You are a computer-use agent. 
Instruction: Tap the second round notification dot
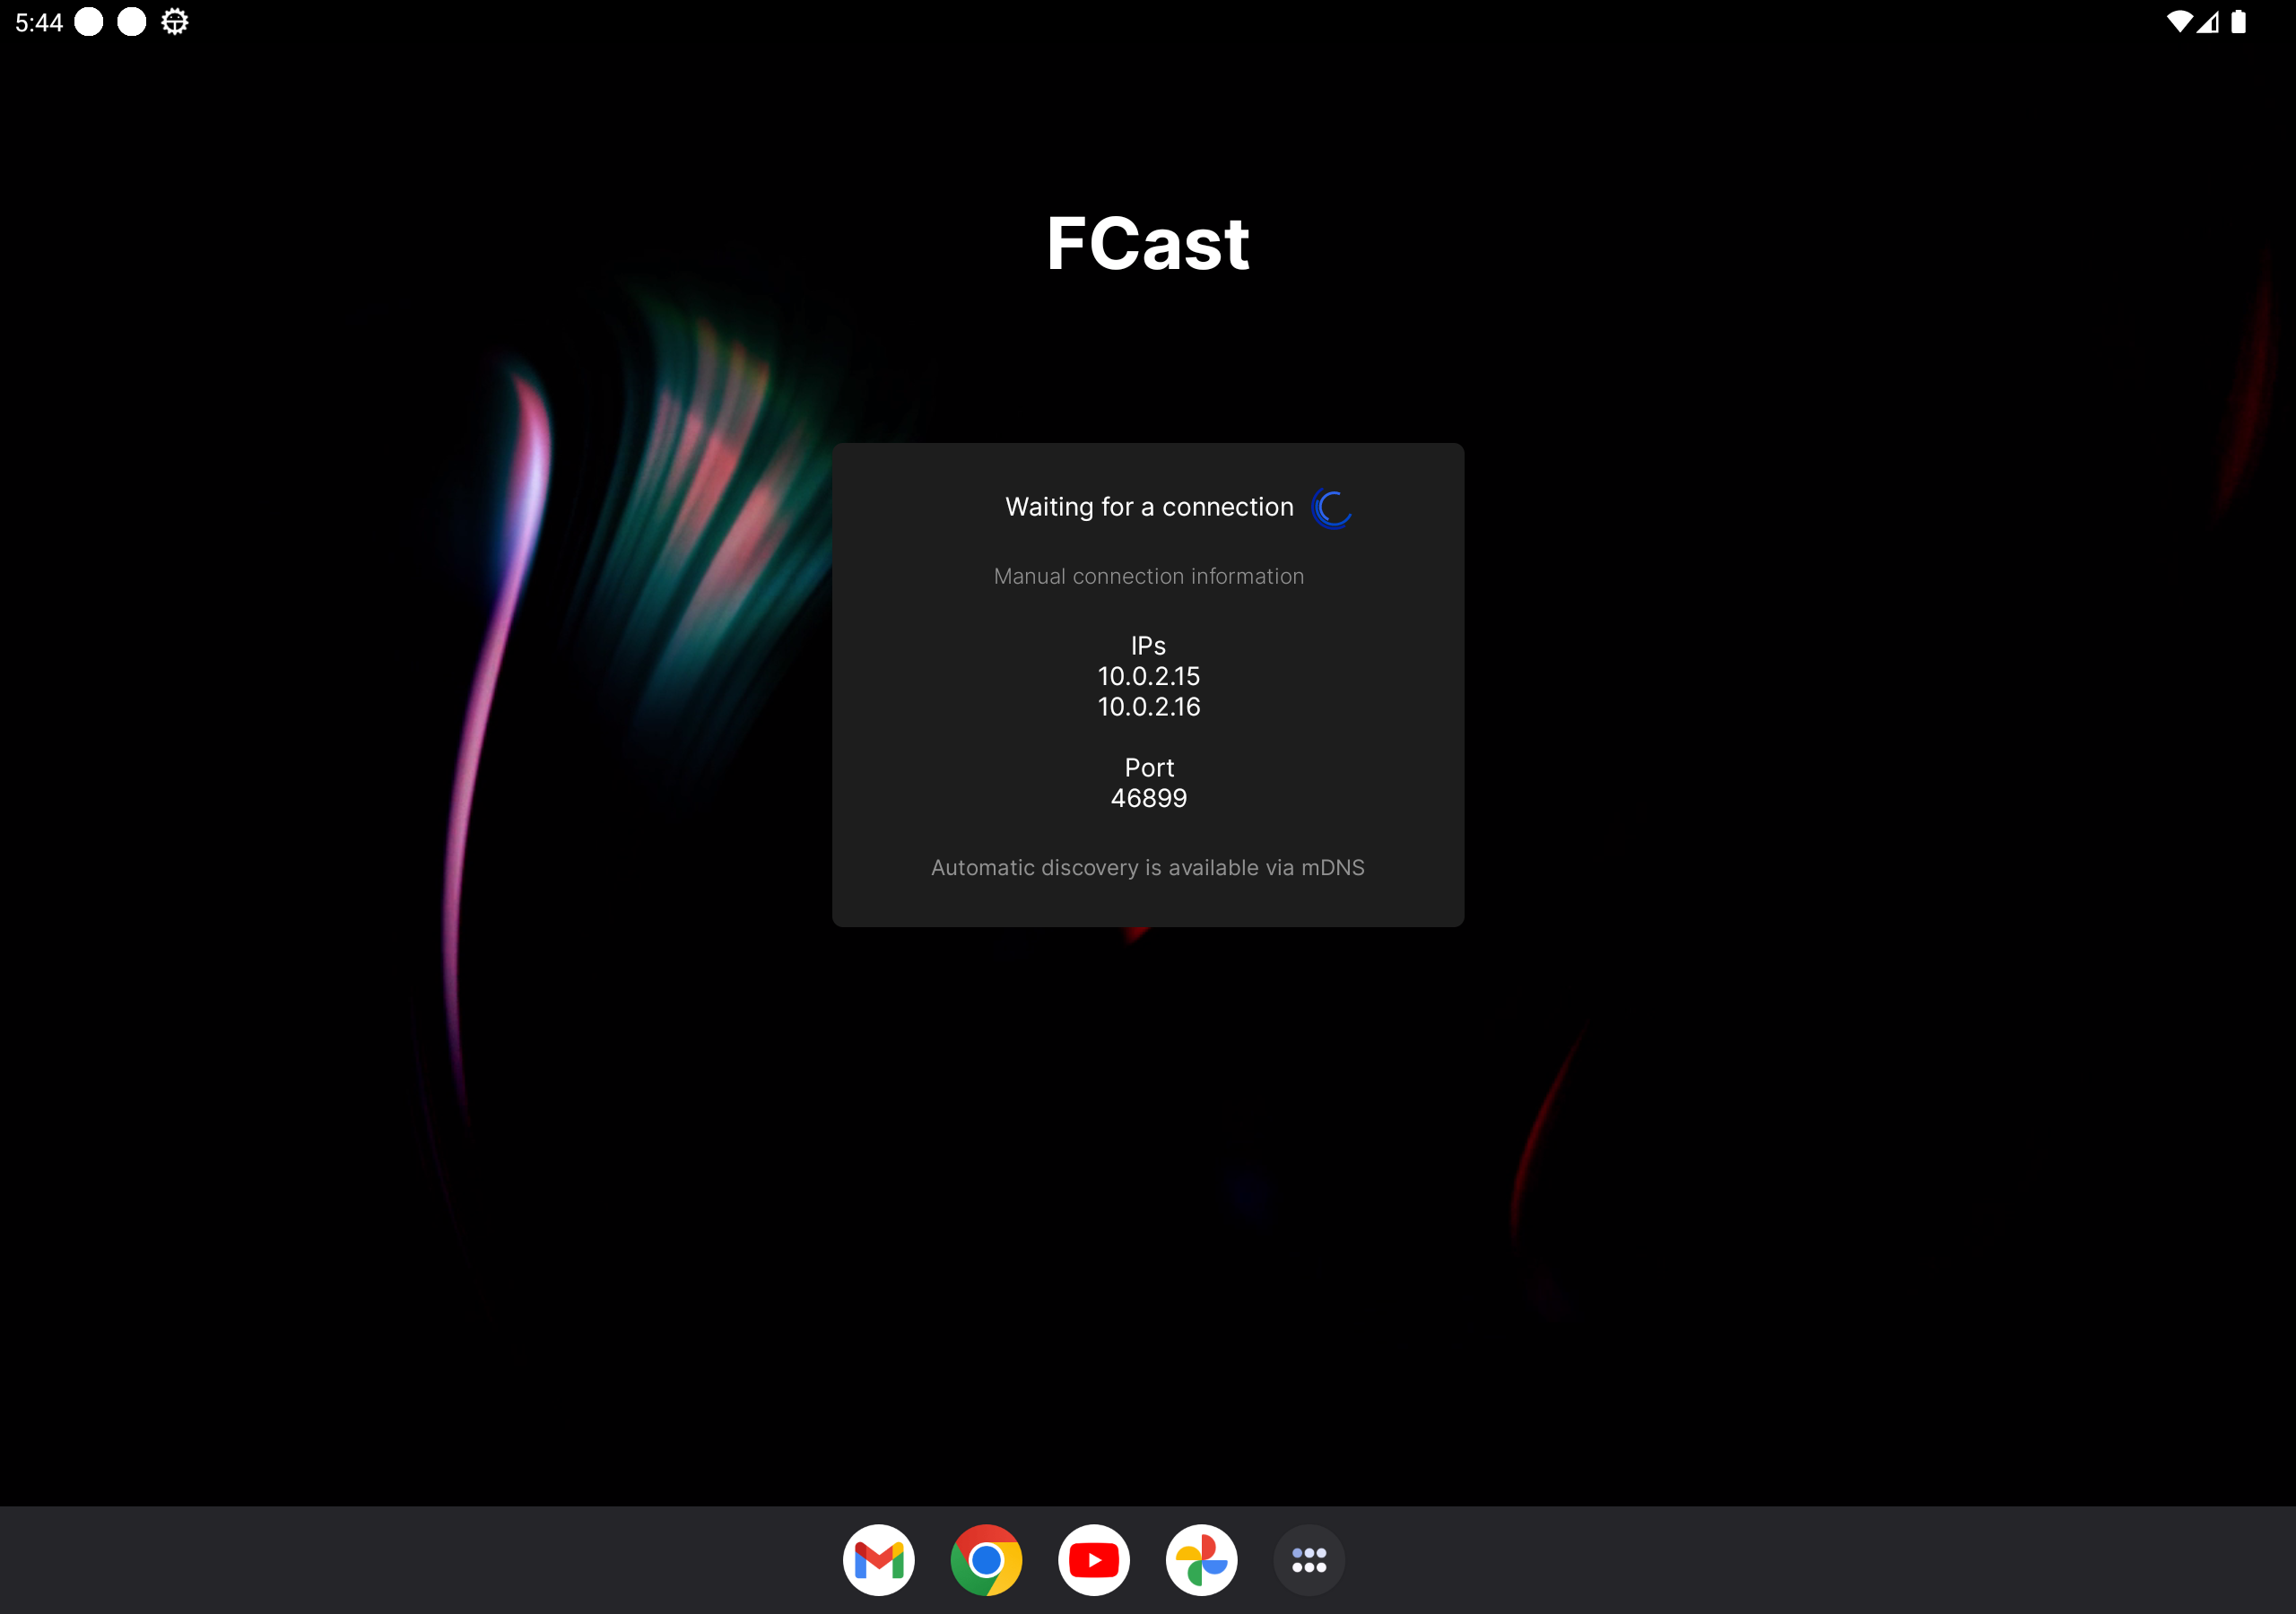pos(132,22)
